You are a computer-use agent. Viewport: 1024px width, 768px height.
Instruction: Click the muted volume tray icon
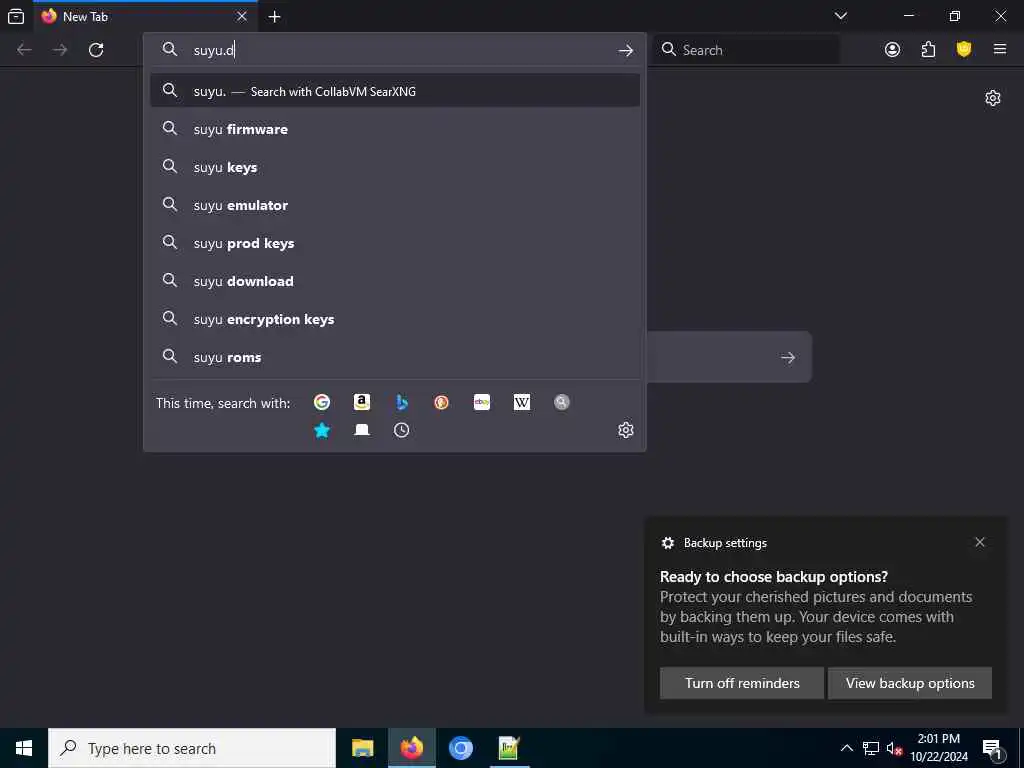(894, 748)
